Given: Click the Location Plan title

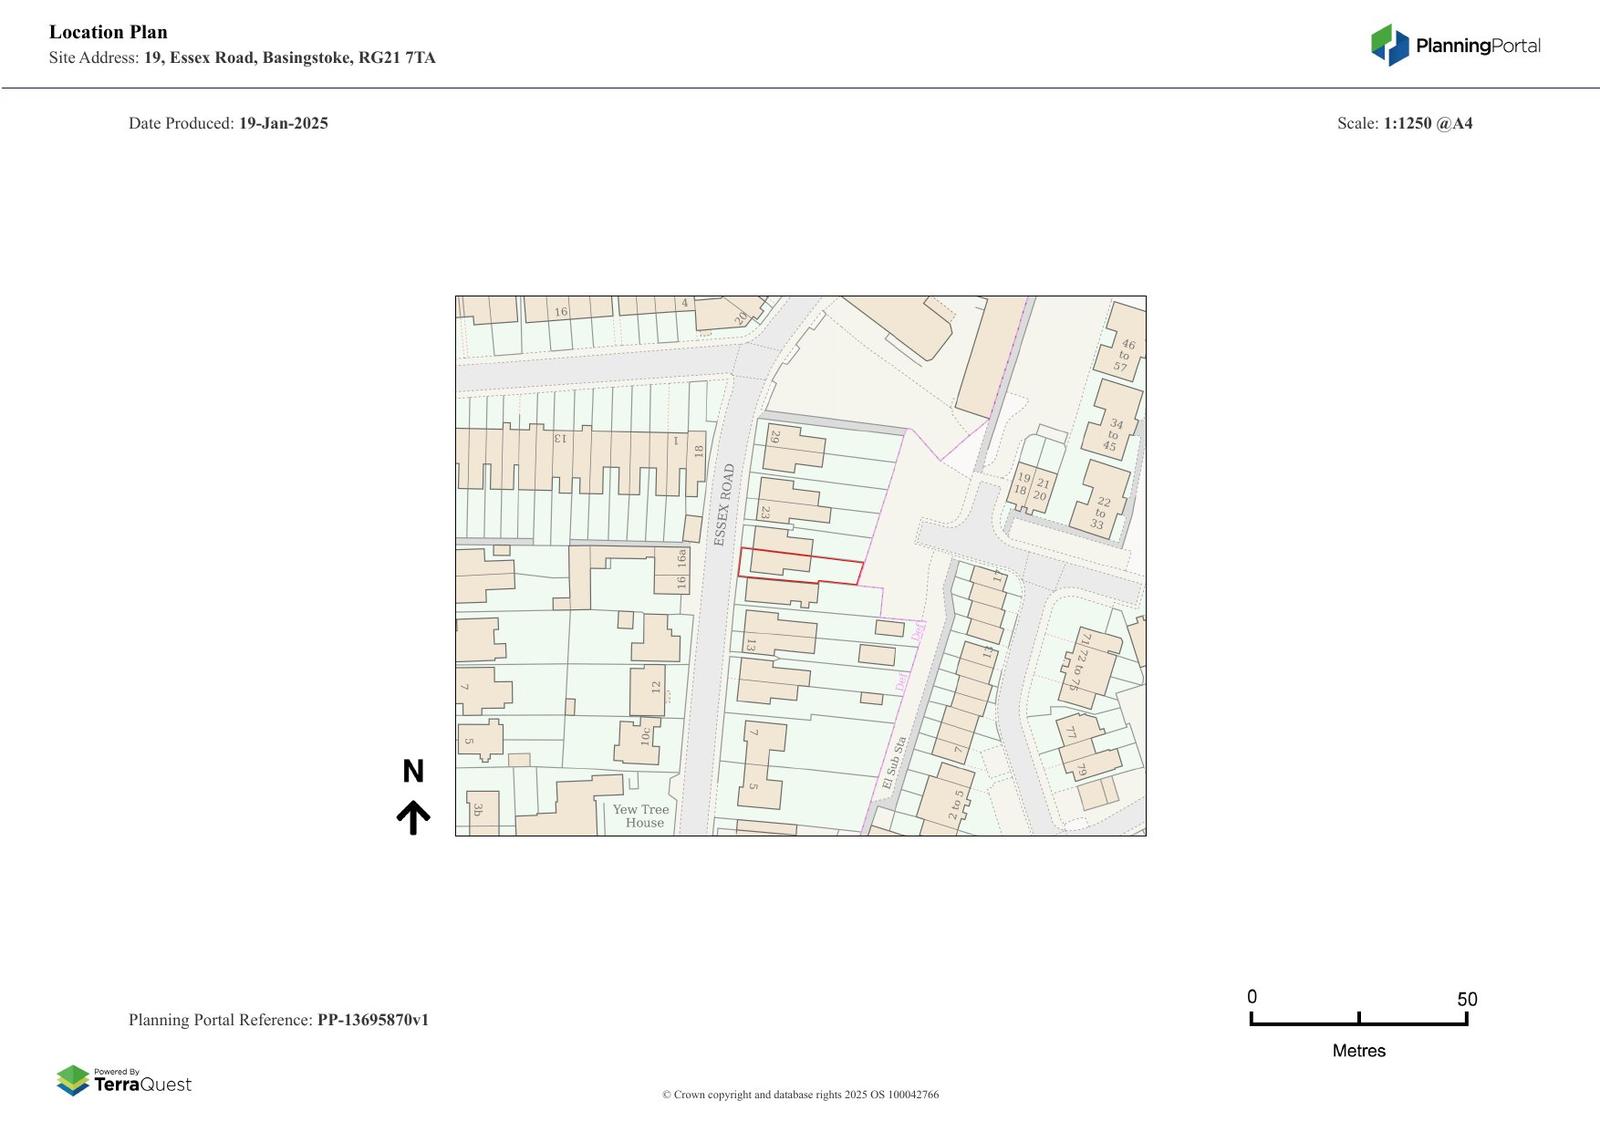Looking at the screenshot, I should [108, 32].
